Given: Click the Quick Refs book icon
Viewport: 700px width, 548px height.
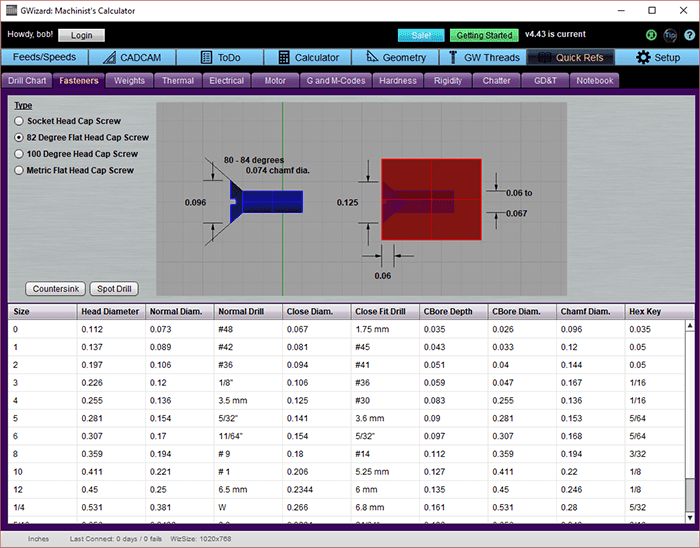Looking at the screenshot, I should tap(544, 58).
